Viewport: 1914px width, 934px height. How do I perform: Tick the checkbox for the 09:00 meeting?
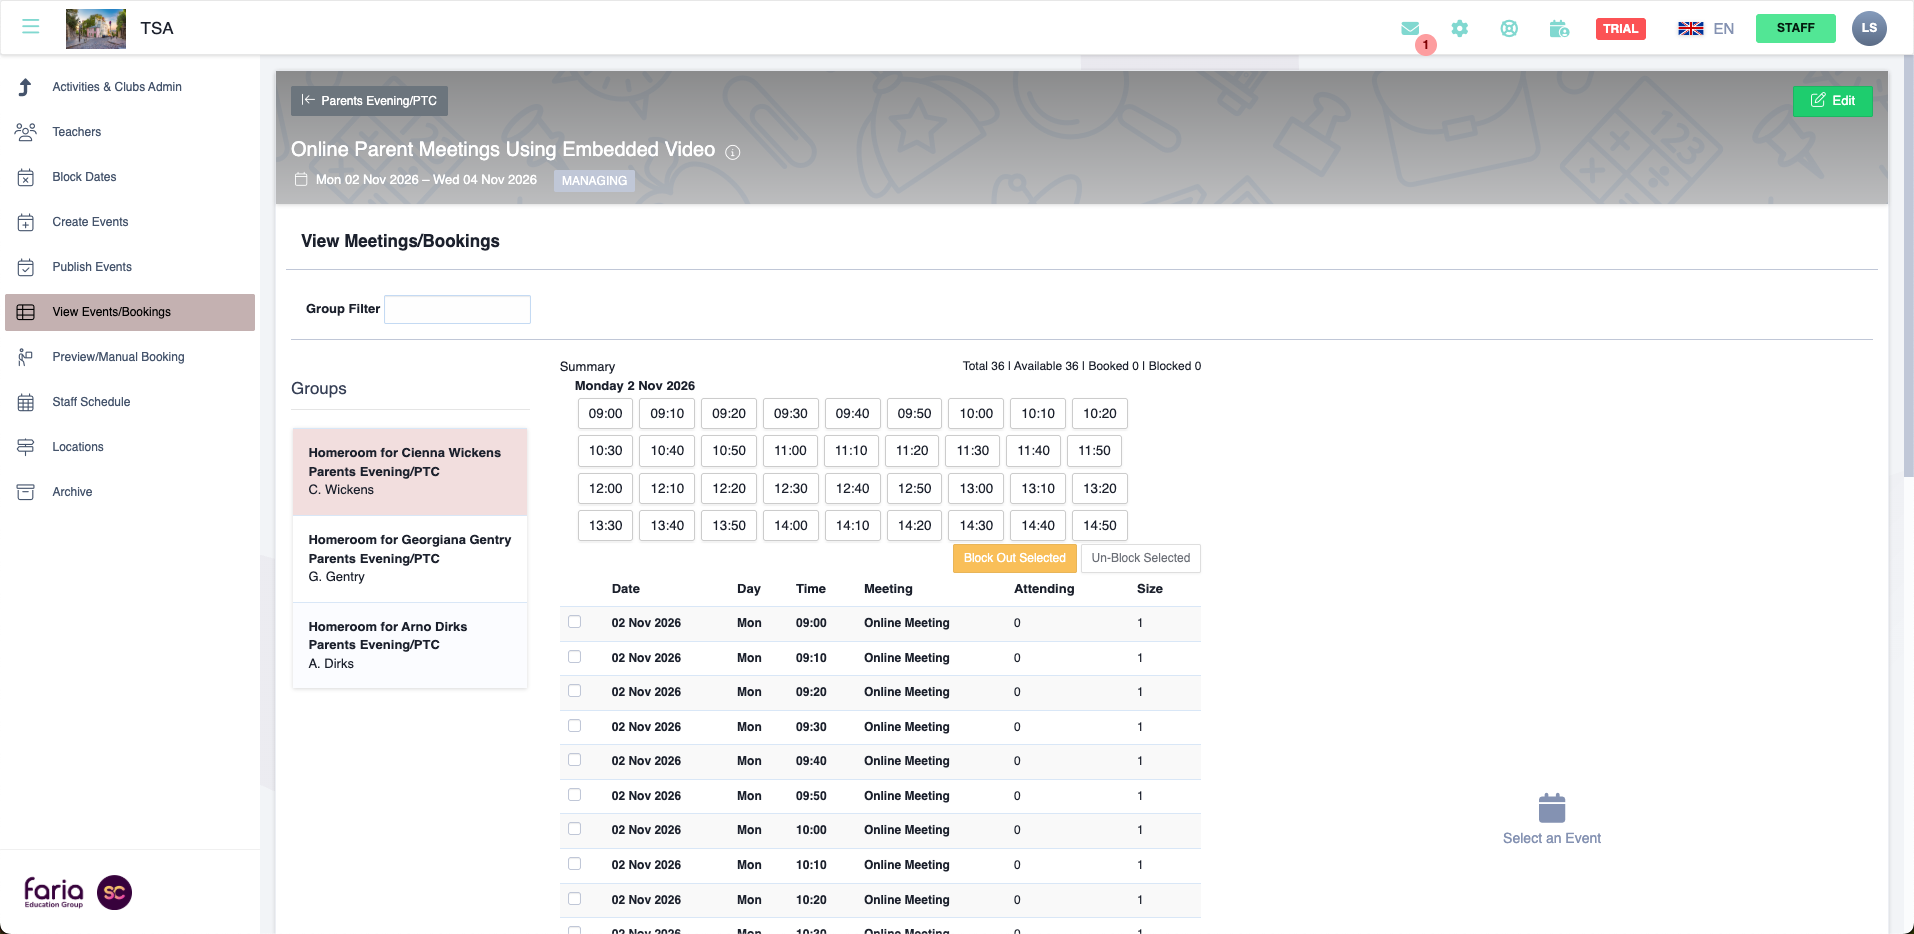pos(575,622)
